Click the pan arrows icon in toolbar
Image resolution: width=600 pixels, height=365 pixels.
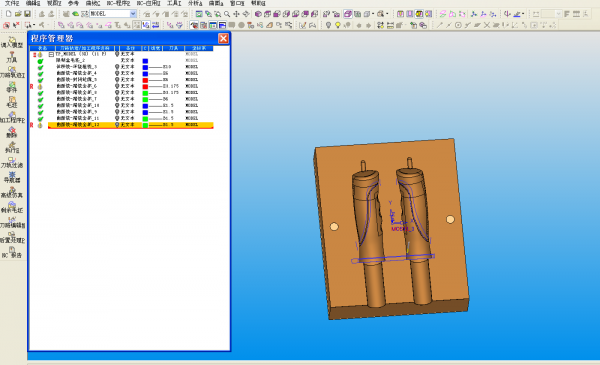[x=236, y=14]
